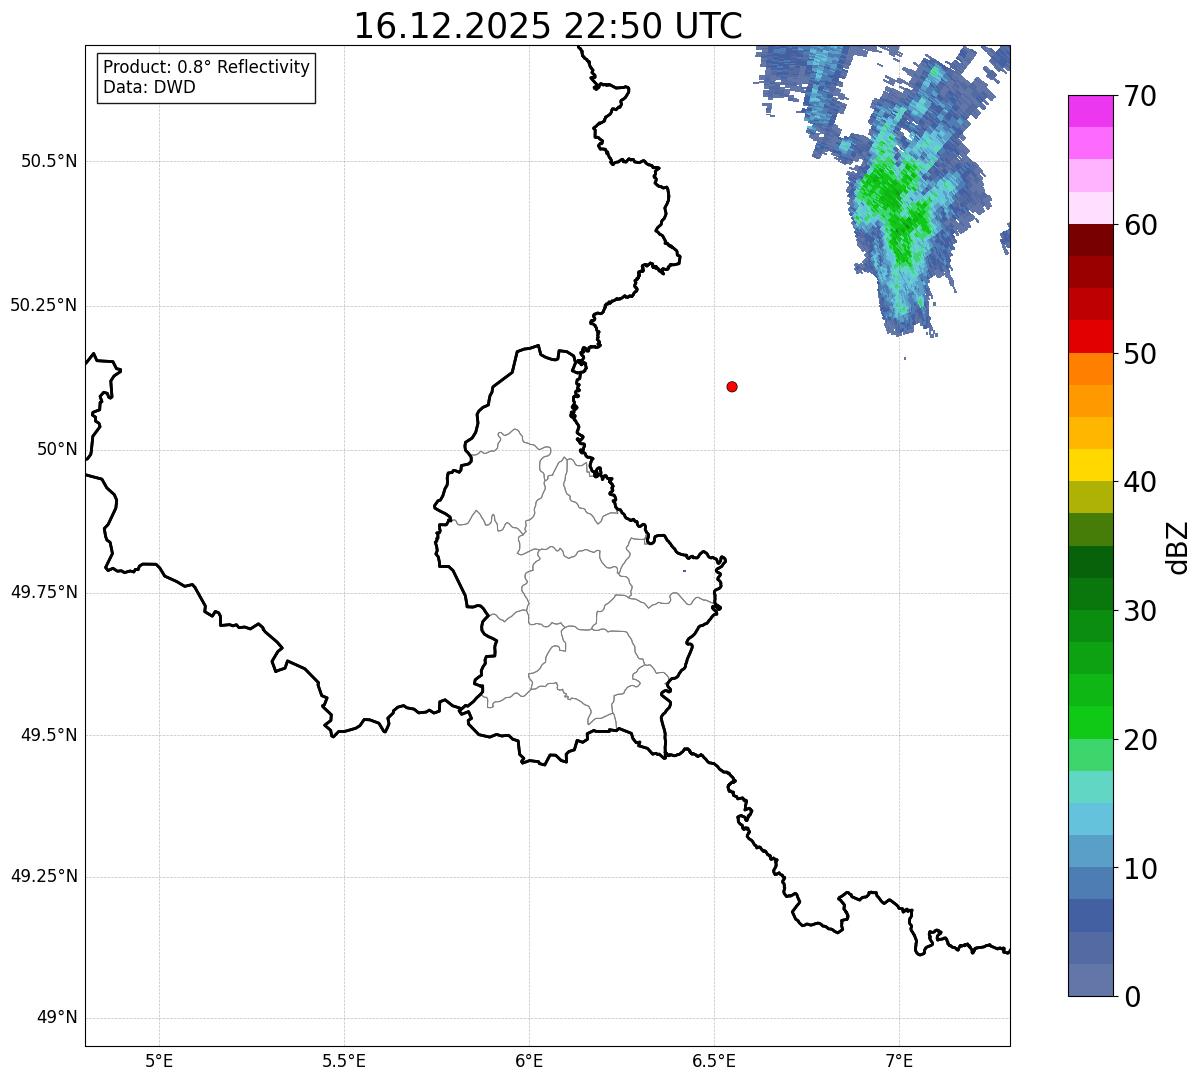1202x1081 pixels.
Task: Click the bright red swatch above 50
Action: pos(1091,336)
